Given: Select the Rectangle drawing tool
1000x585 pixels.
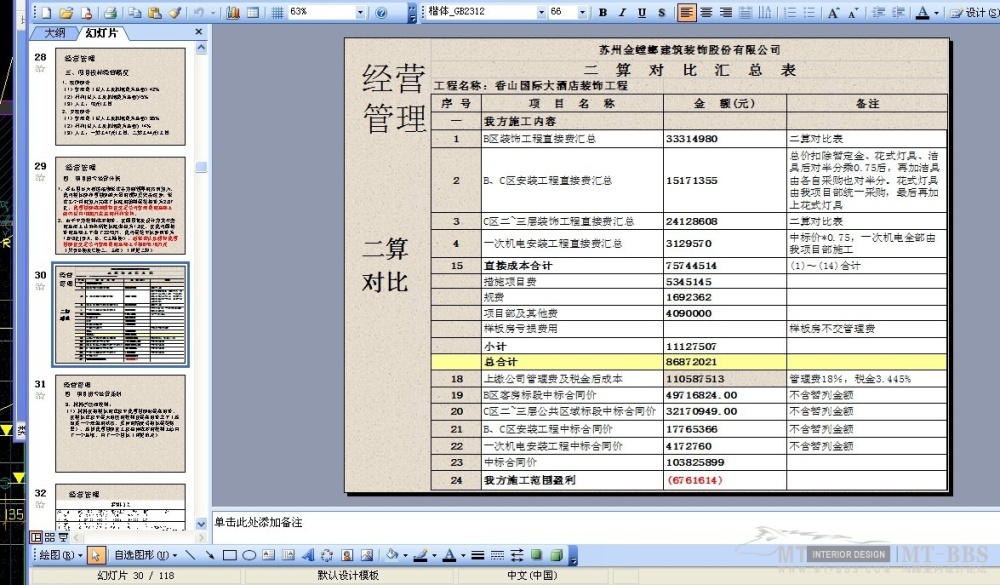Looking at the screenshot, I should tap(229, 555).
